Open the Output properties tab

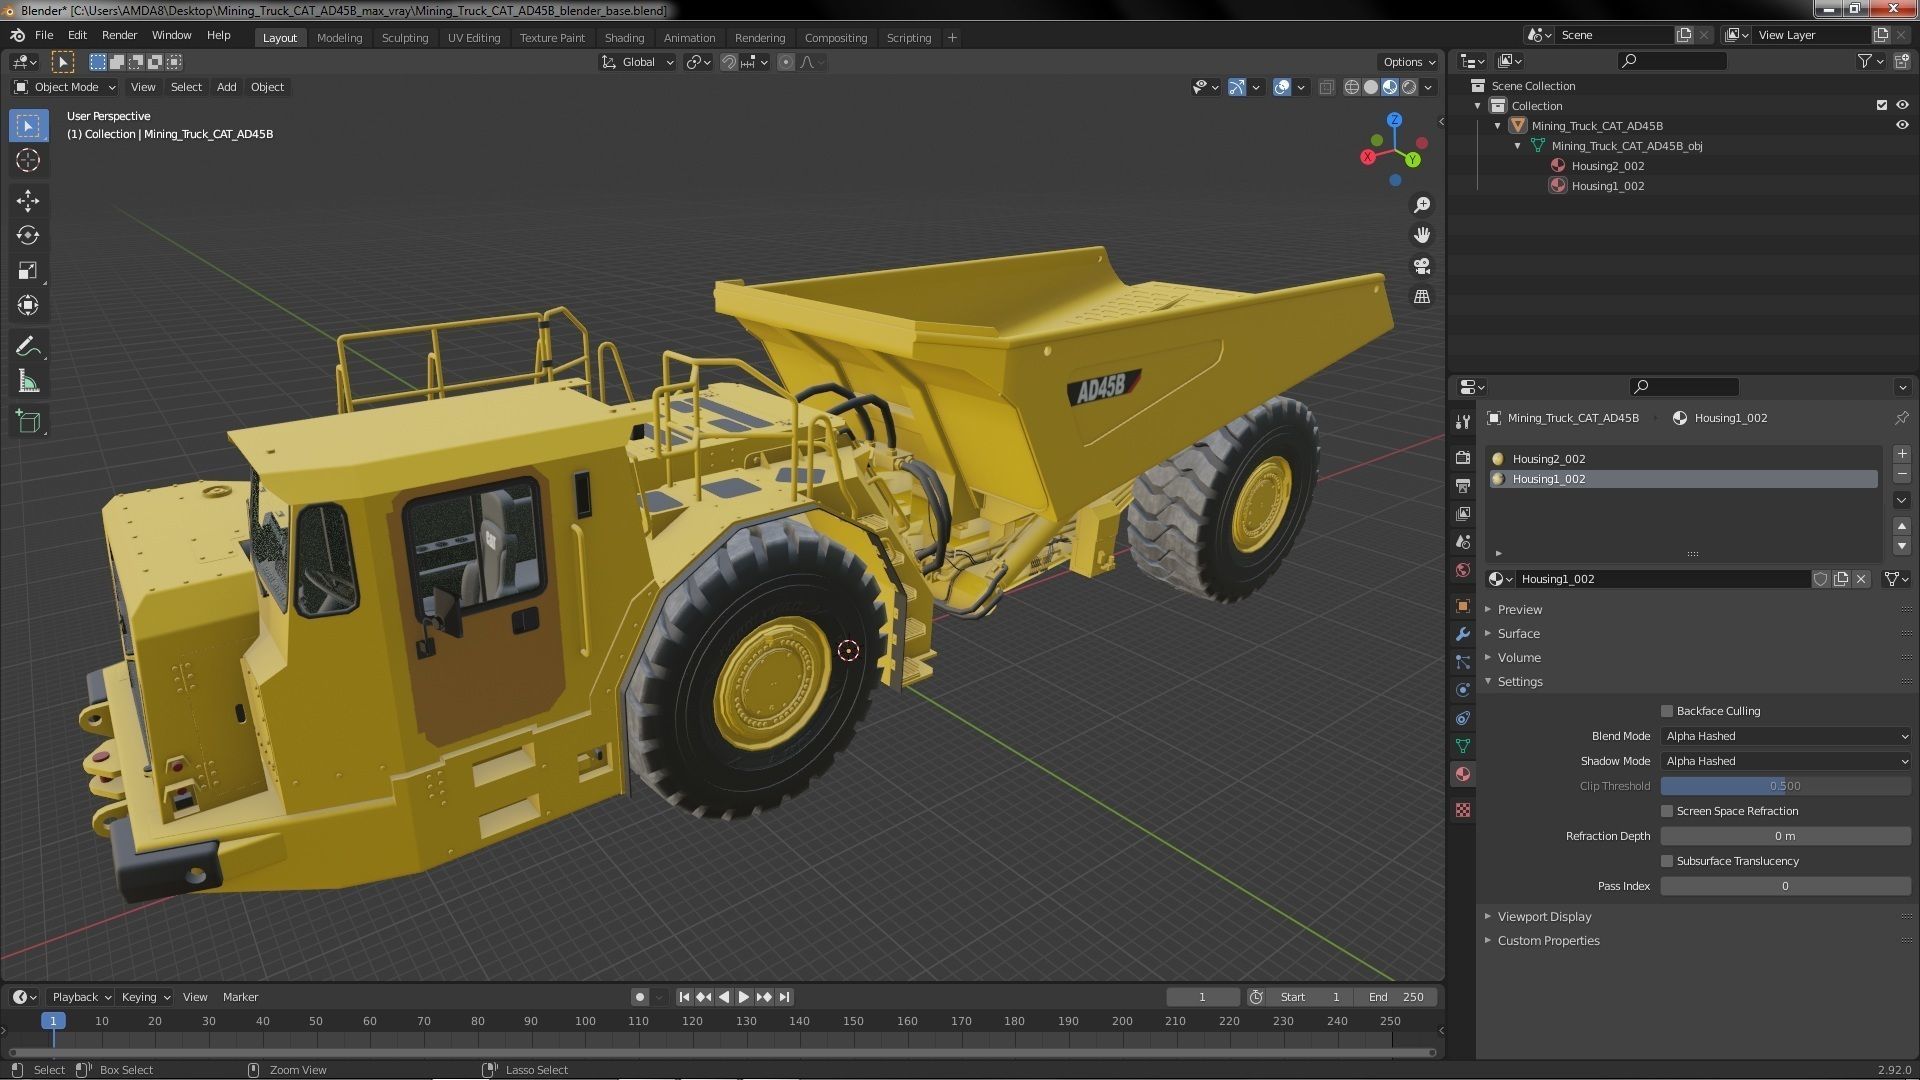(x=1463, y=485)
